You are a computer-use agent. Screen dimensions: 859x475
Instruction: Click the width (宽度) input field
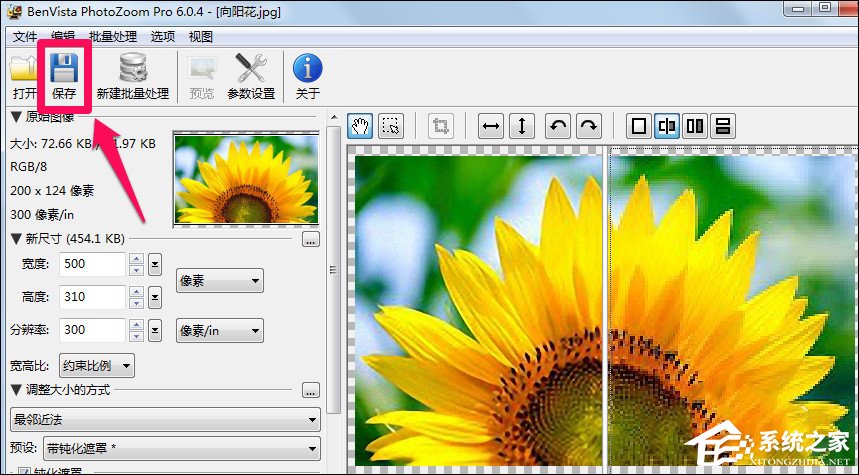pos(91,264)
